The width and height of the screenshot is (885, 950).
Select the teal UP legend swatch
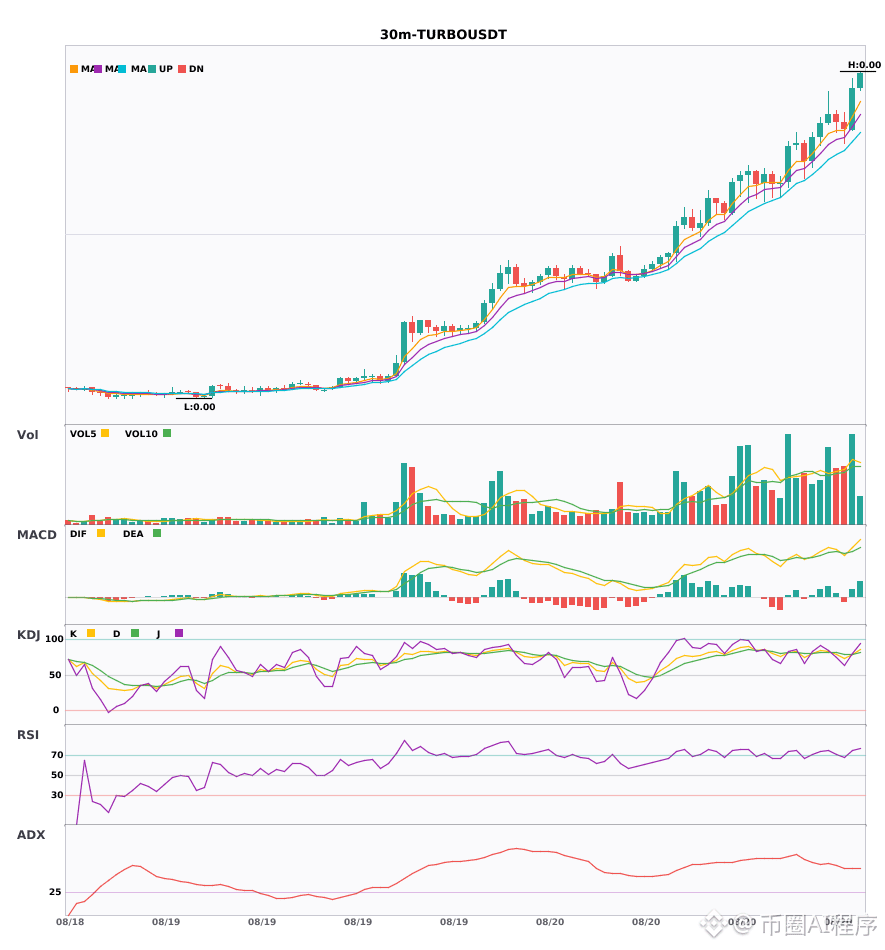[x=152, y=69]
